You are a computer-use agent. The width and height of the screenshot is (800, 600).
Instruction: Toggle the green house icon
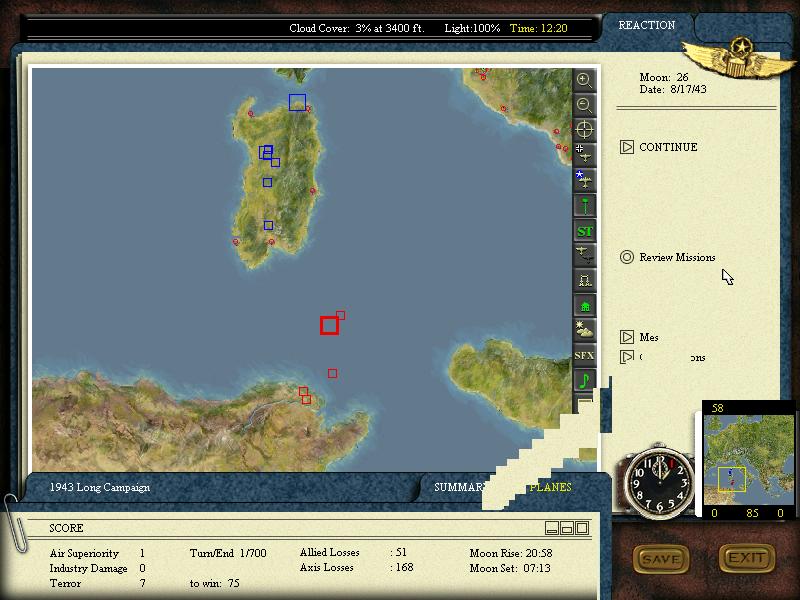tap(584, 306)
